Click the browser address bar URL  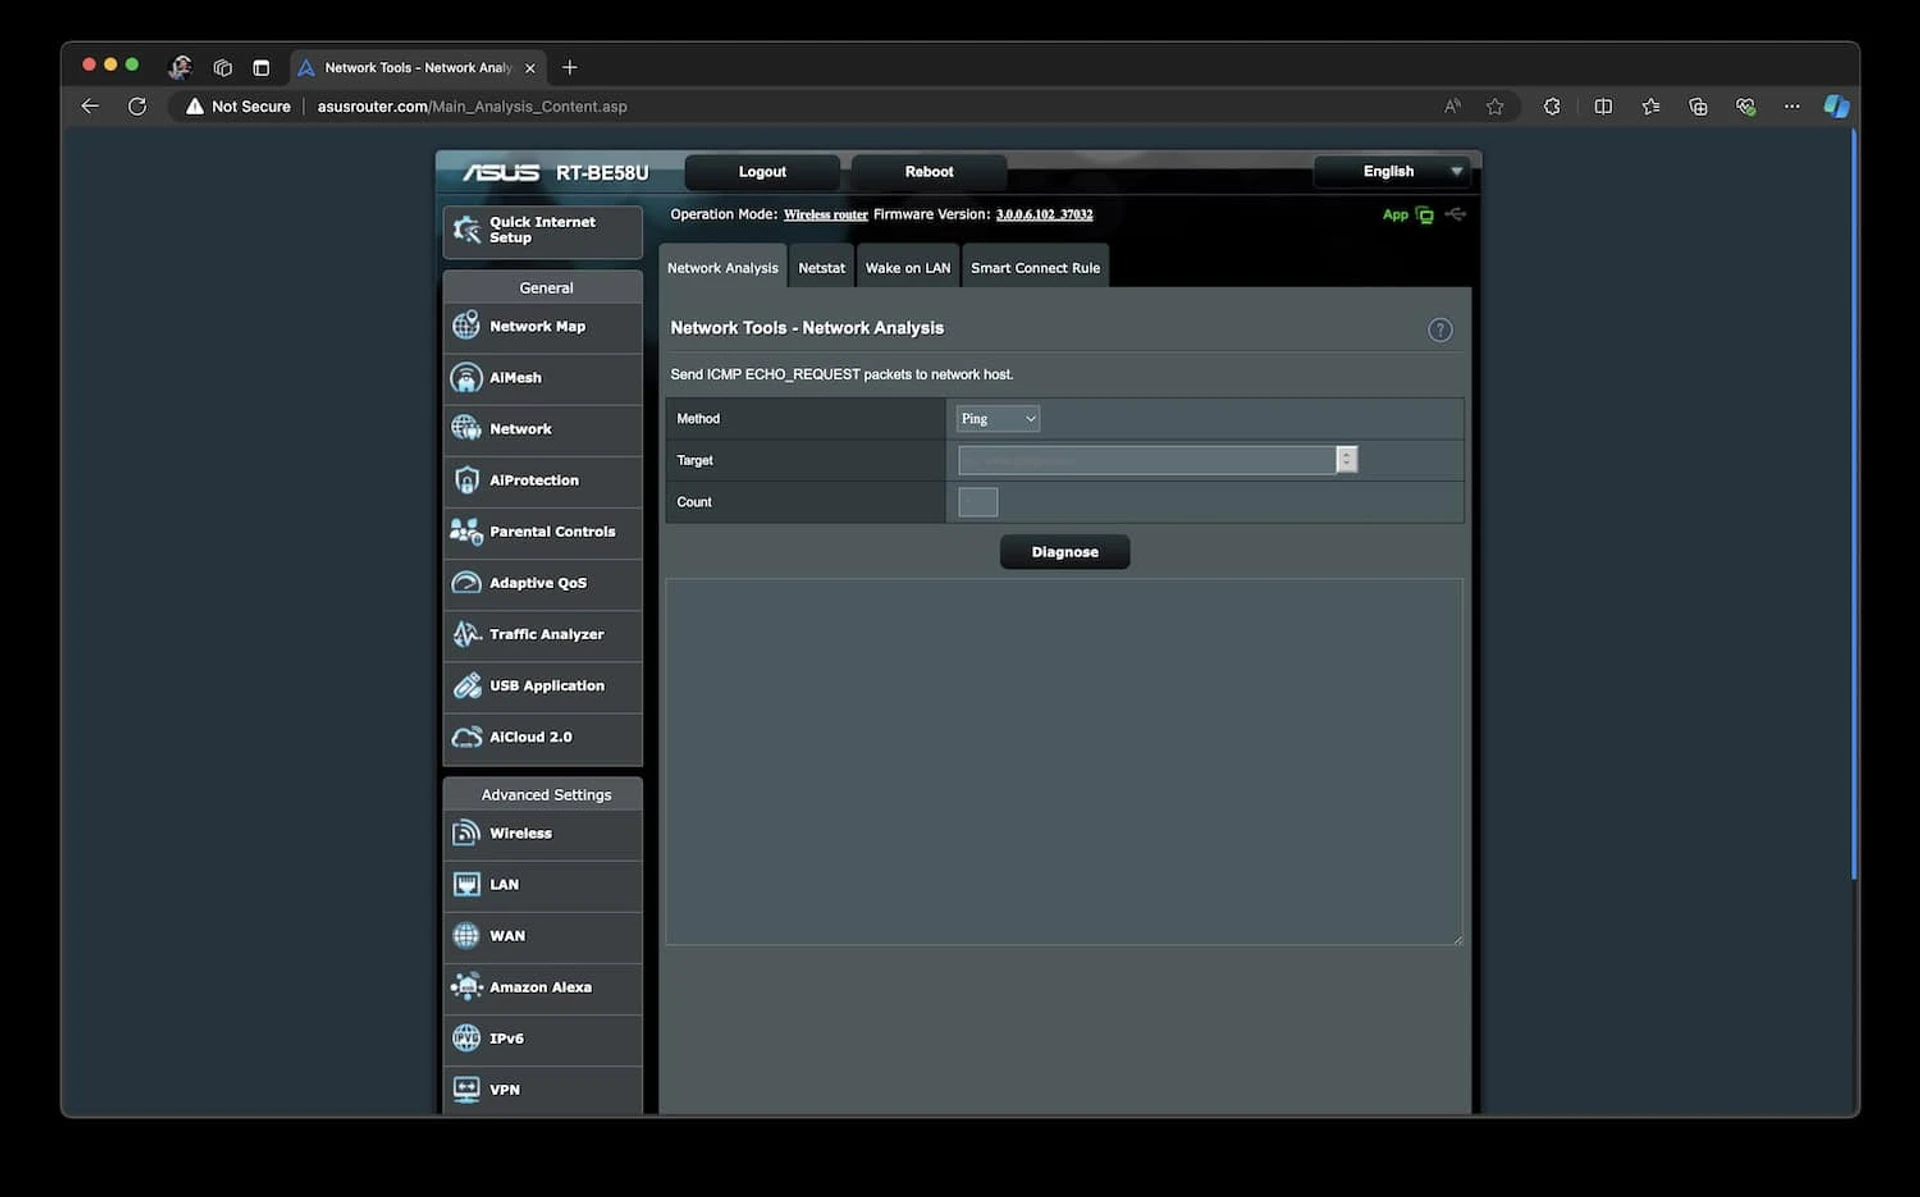[x=472, y=106]
